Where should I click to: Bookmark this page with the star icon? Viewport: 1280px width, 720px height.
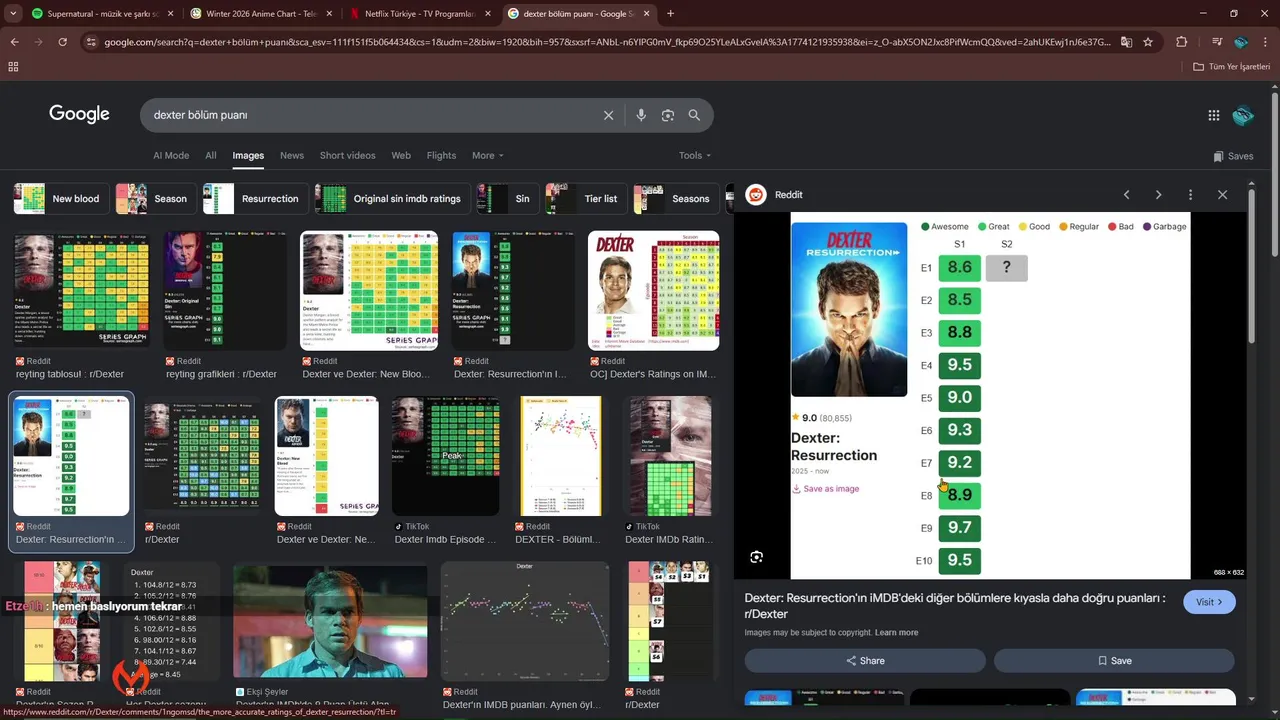click(1148, 42)
